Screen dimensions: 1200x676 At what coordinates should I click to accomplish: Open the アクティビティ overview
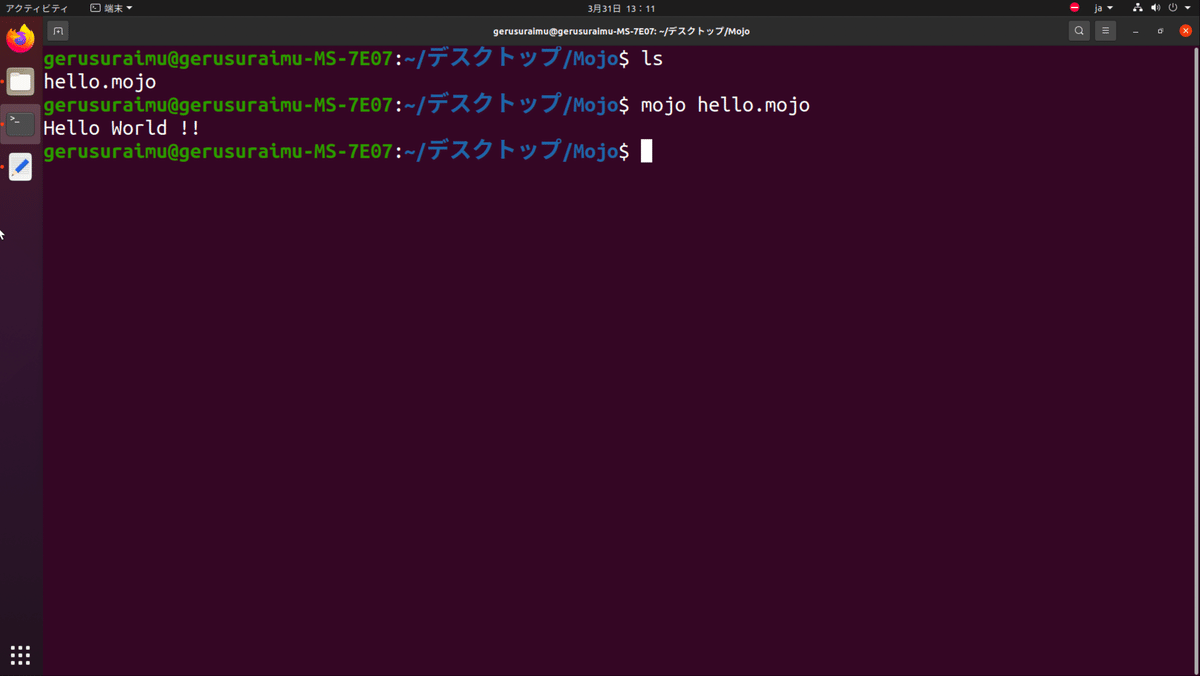pyautogui.click(x=37, y=8)
